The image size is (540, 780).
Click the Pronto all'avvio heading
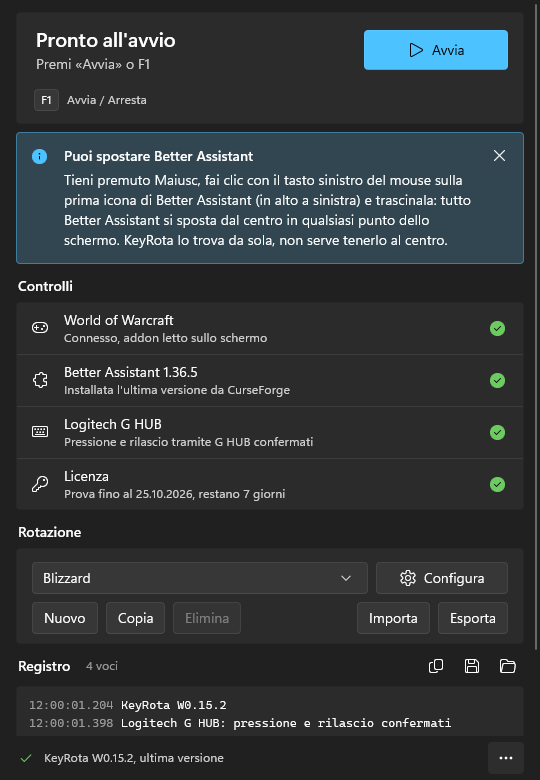click(105, 40)
